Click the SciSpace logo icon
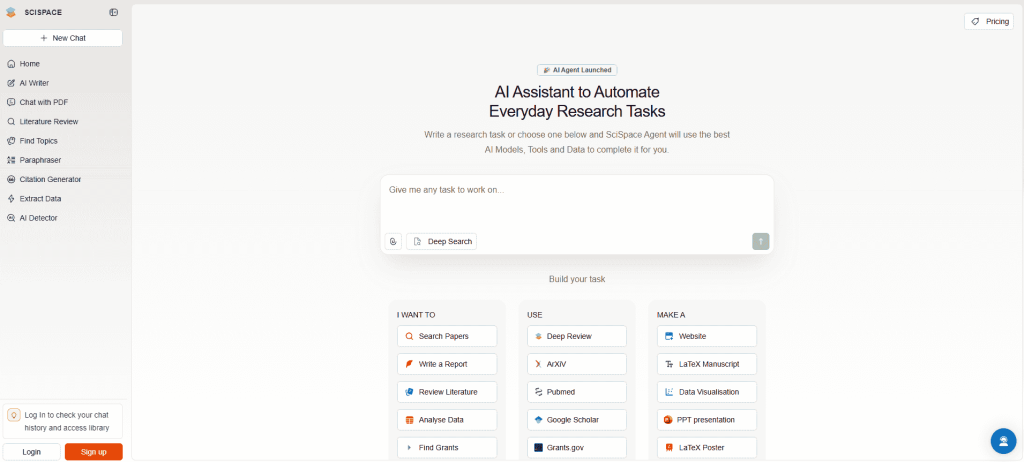 11,13
